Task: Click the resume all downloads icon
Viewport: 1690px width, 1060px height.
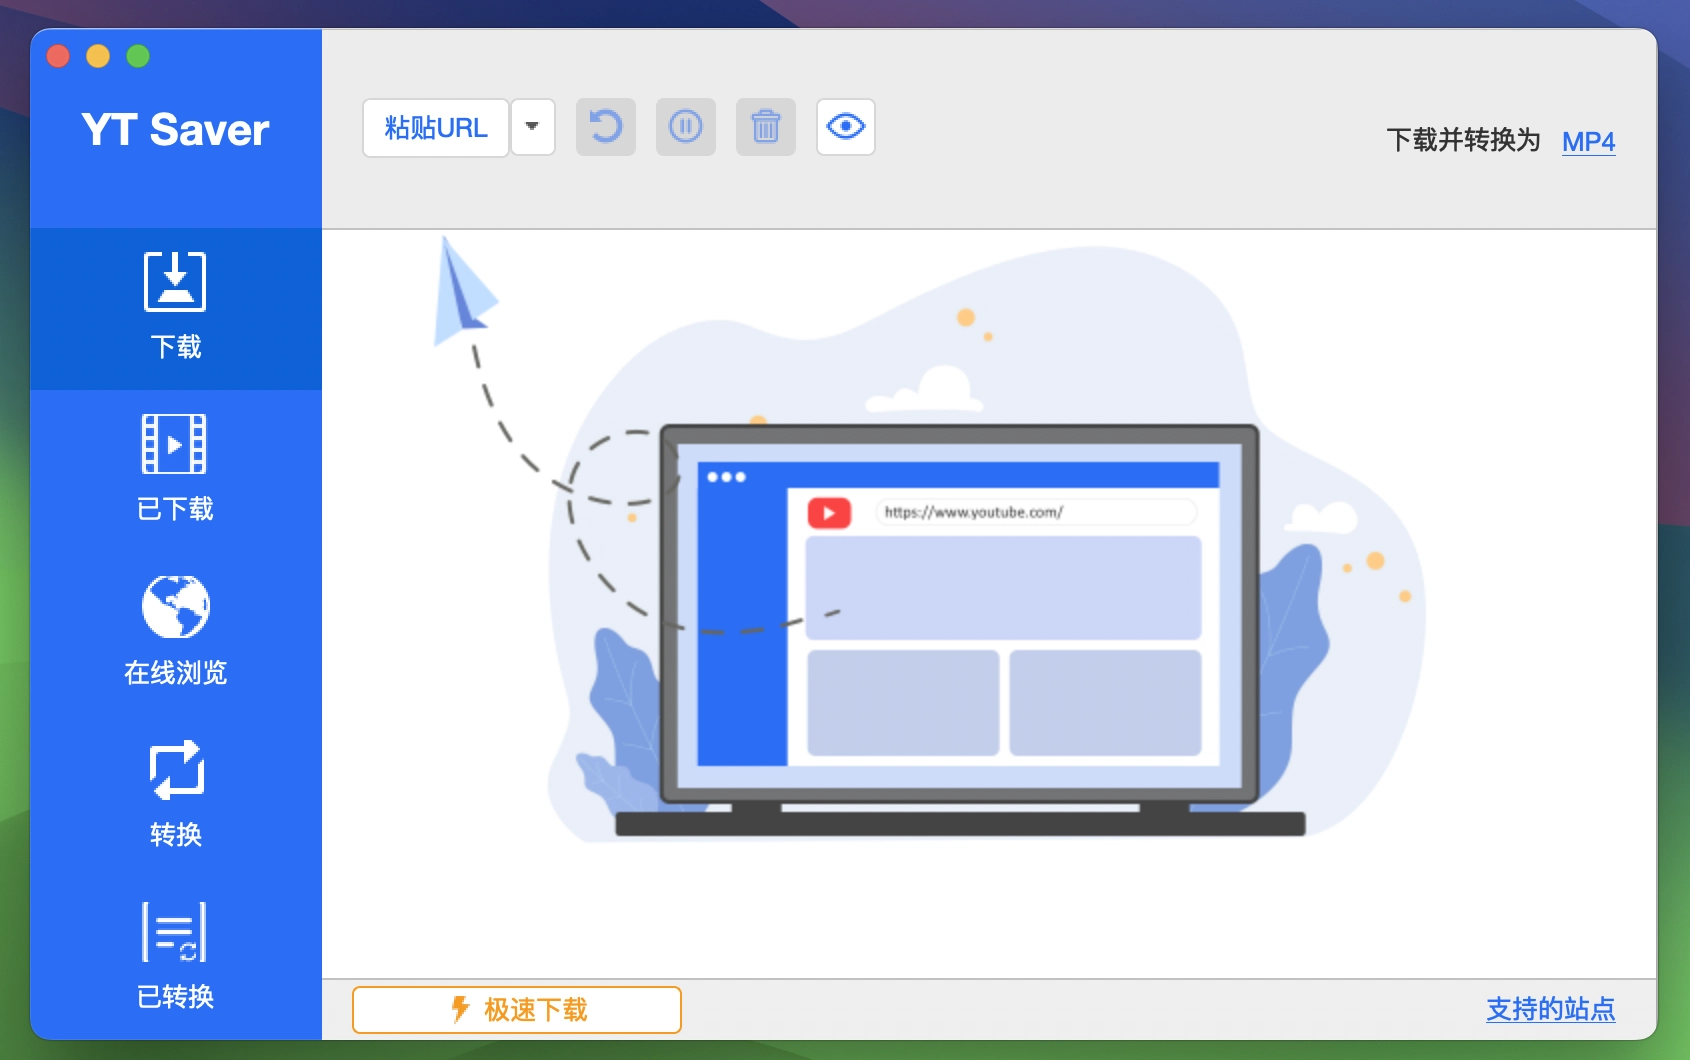Action: [x=605, y=127]
